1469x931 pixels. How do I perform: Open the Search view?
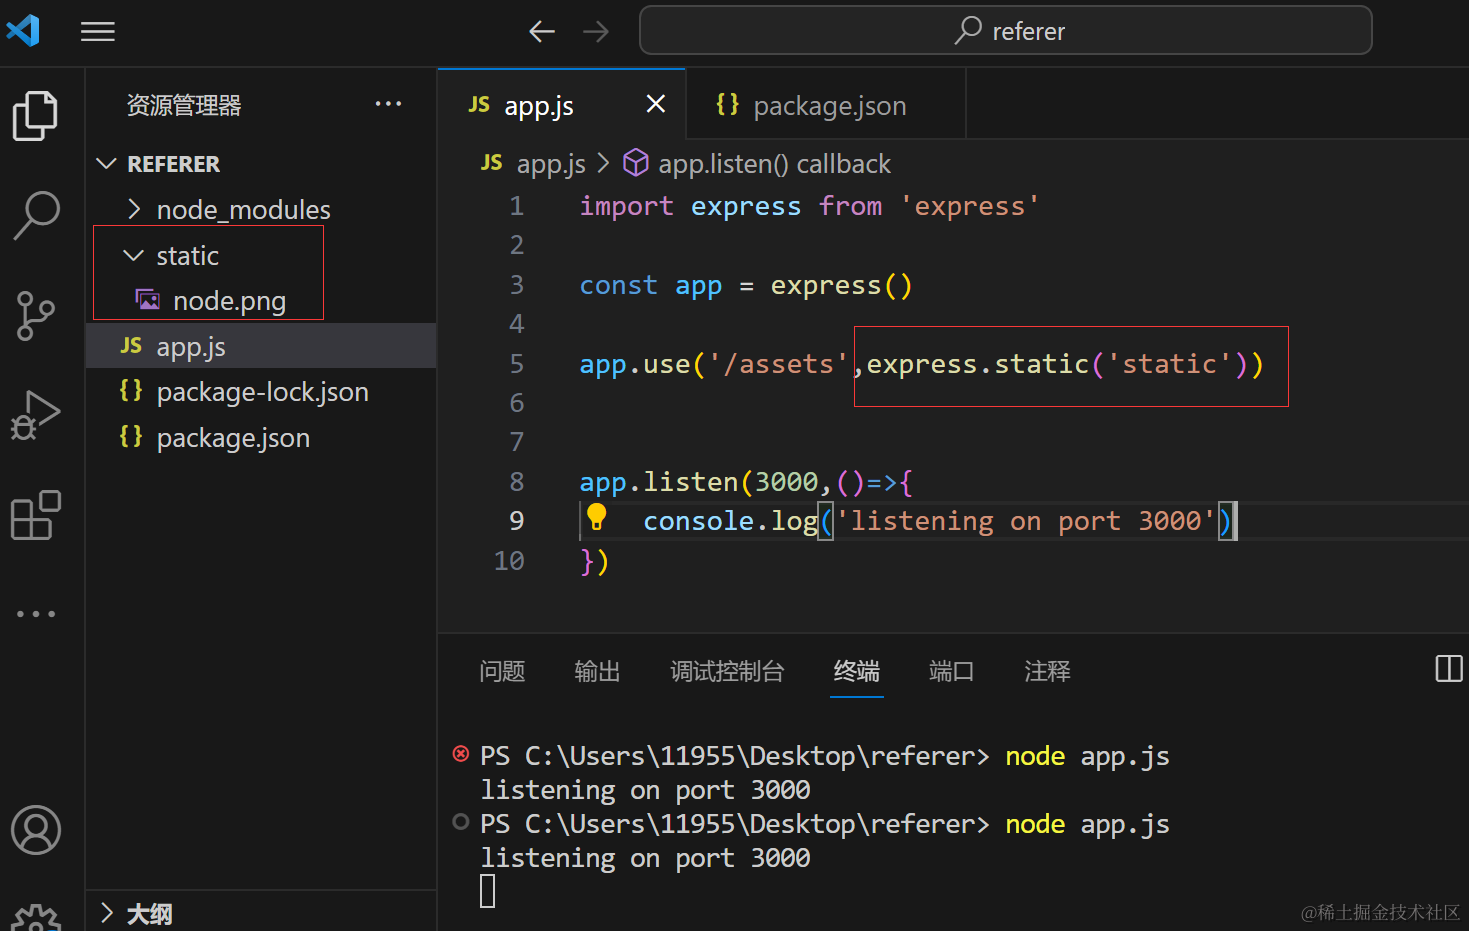(x=35, y=215)
